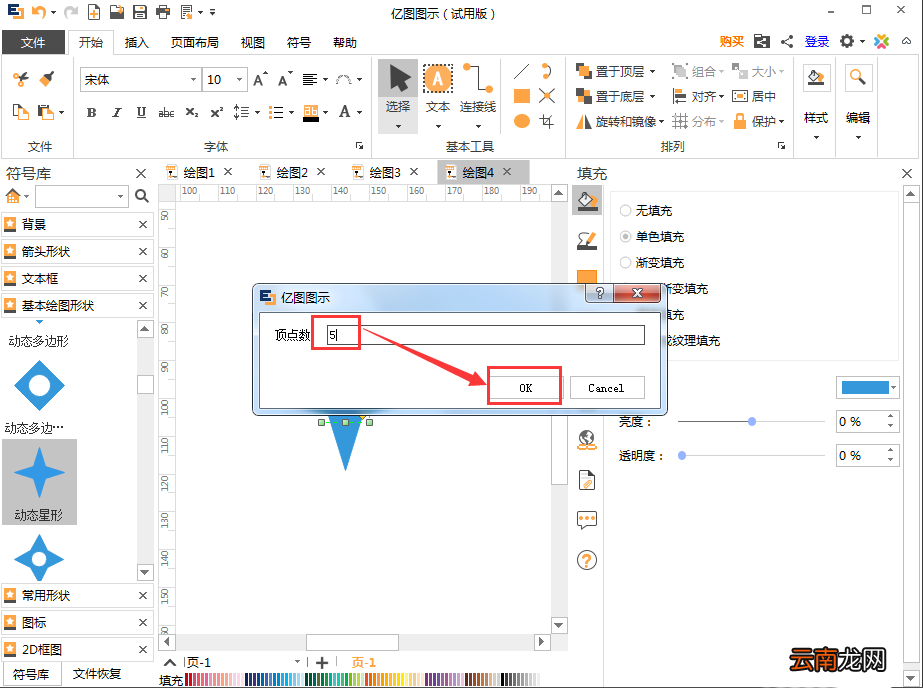Open the symbol library search combo box

coord(82,196)
